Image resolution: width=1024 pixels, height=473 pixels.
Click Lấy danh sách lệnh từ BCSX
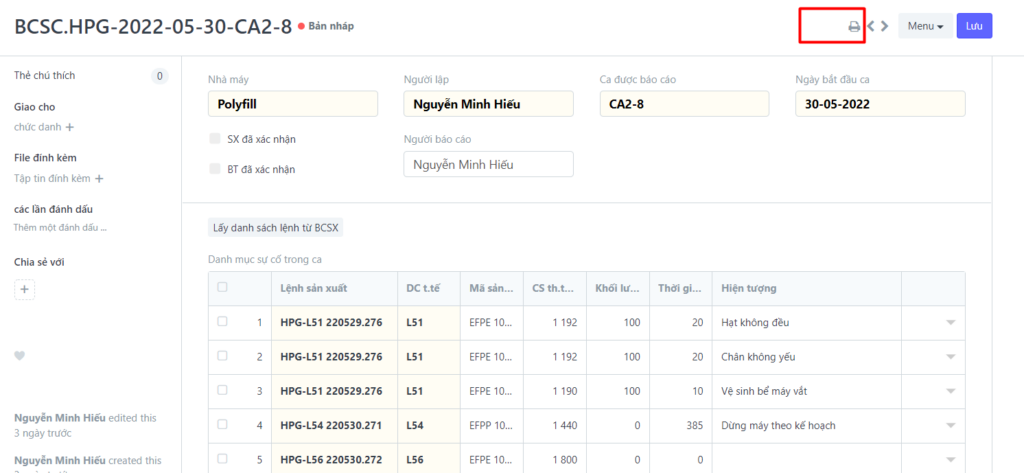(x=275, y=227)
